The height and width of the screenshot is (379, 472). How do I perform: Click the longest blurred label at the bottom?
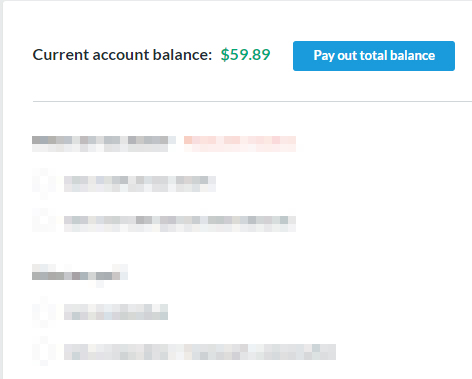pos(200,352)
